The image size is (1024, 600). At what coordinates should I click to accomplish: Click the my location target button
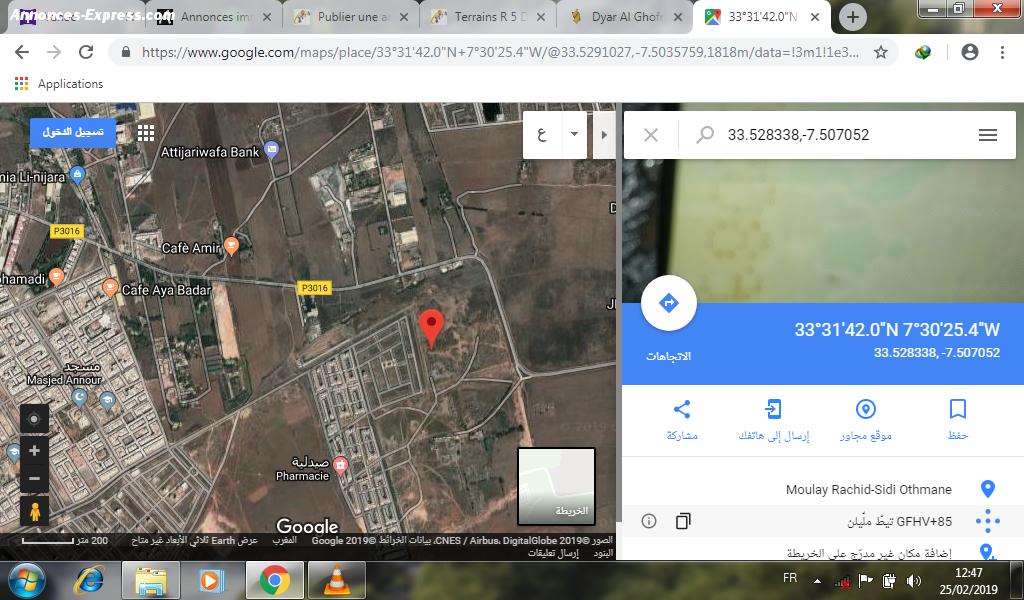click(34, 419)
